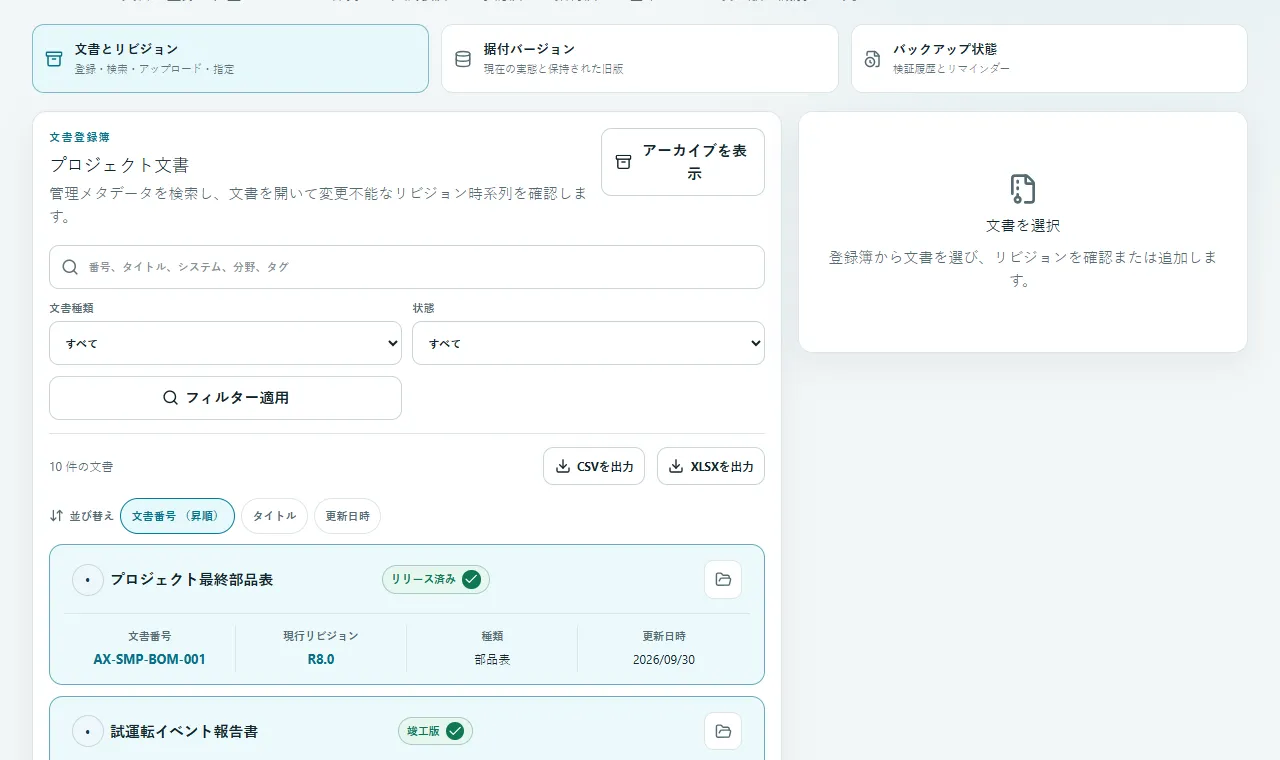Open the 文書種類 dropdown
The width and height of the screenshot is (1280, 760).
click(225, 343)
